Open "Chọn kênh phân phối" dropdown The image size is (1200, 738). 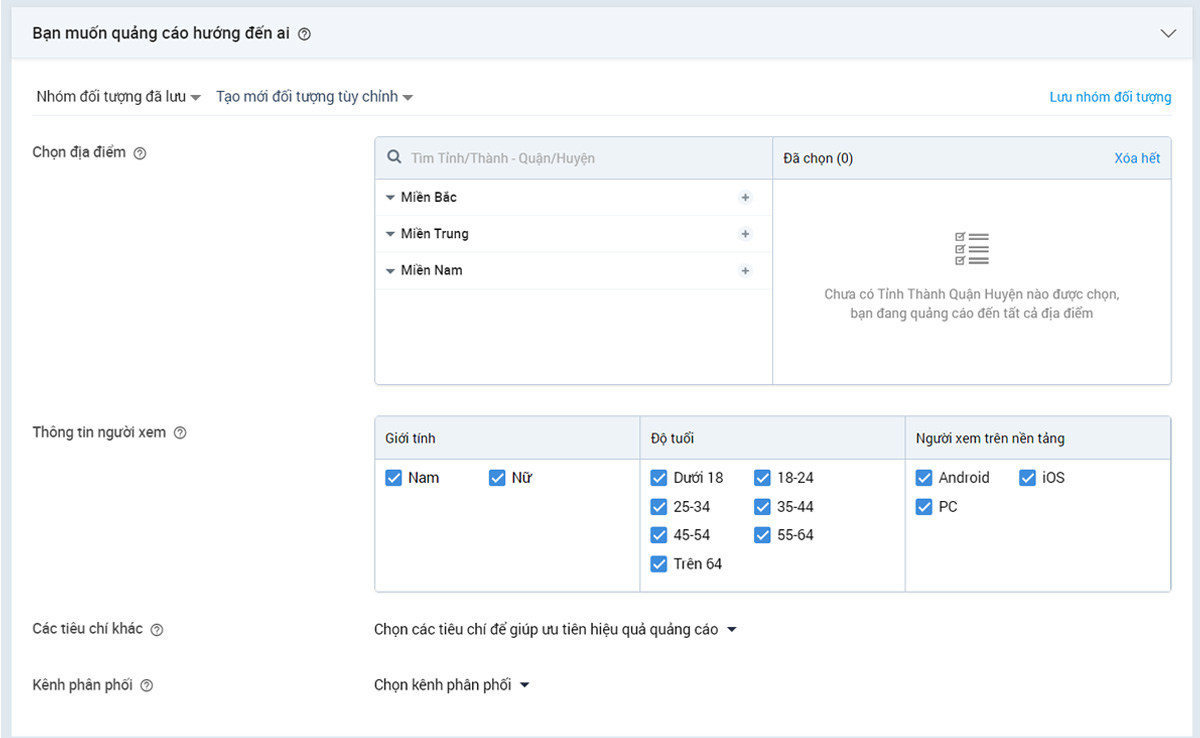click(451, 685)
